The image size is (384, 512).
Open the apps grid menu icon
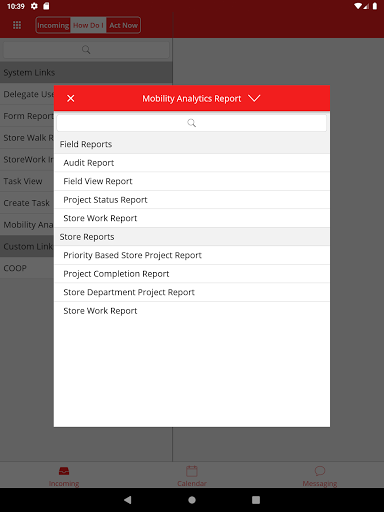tap(17, 25)
